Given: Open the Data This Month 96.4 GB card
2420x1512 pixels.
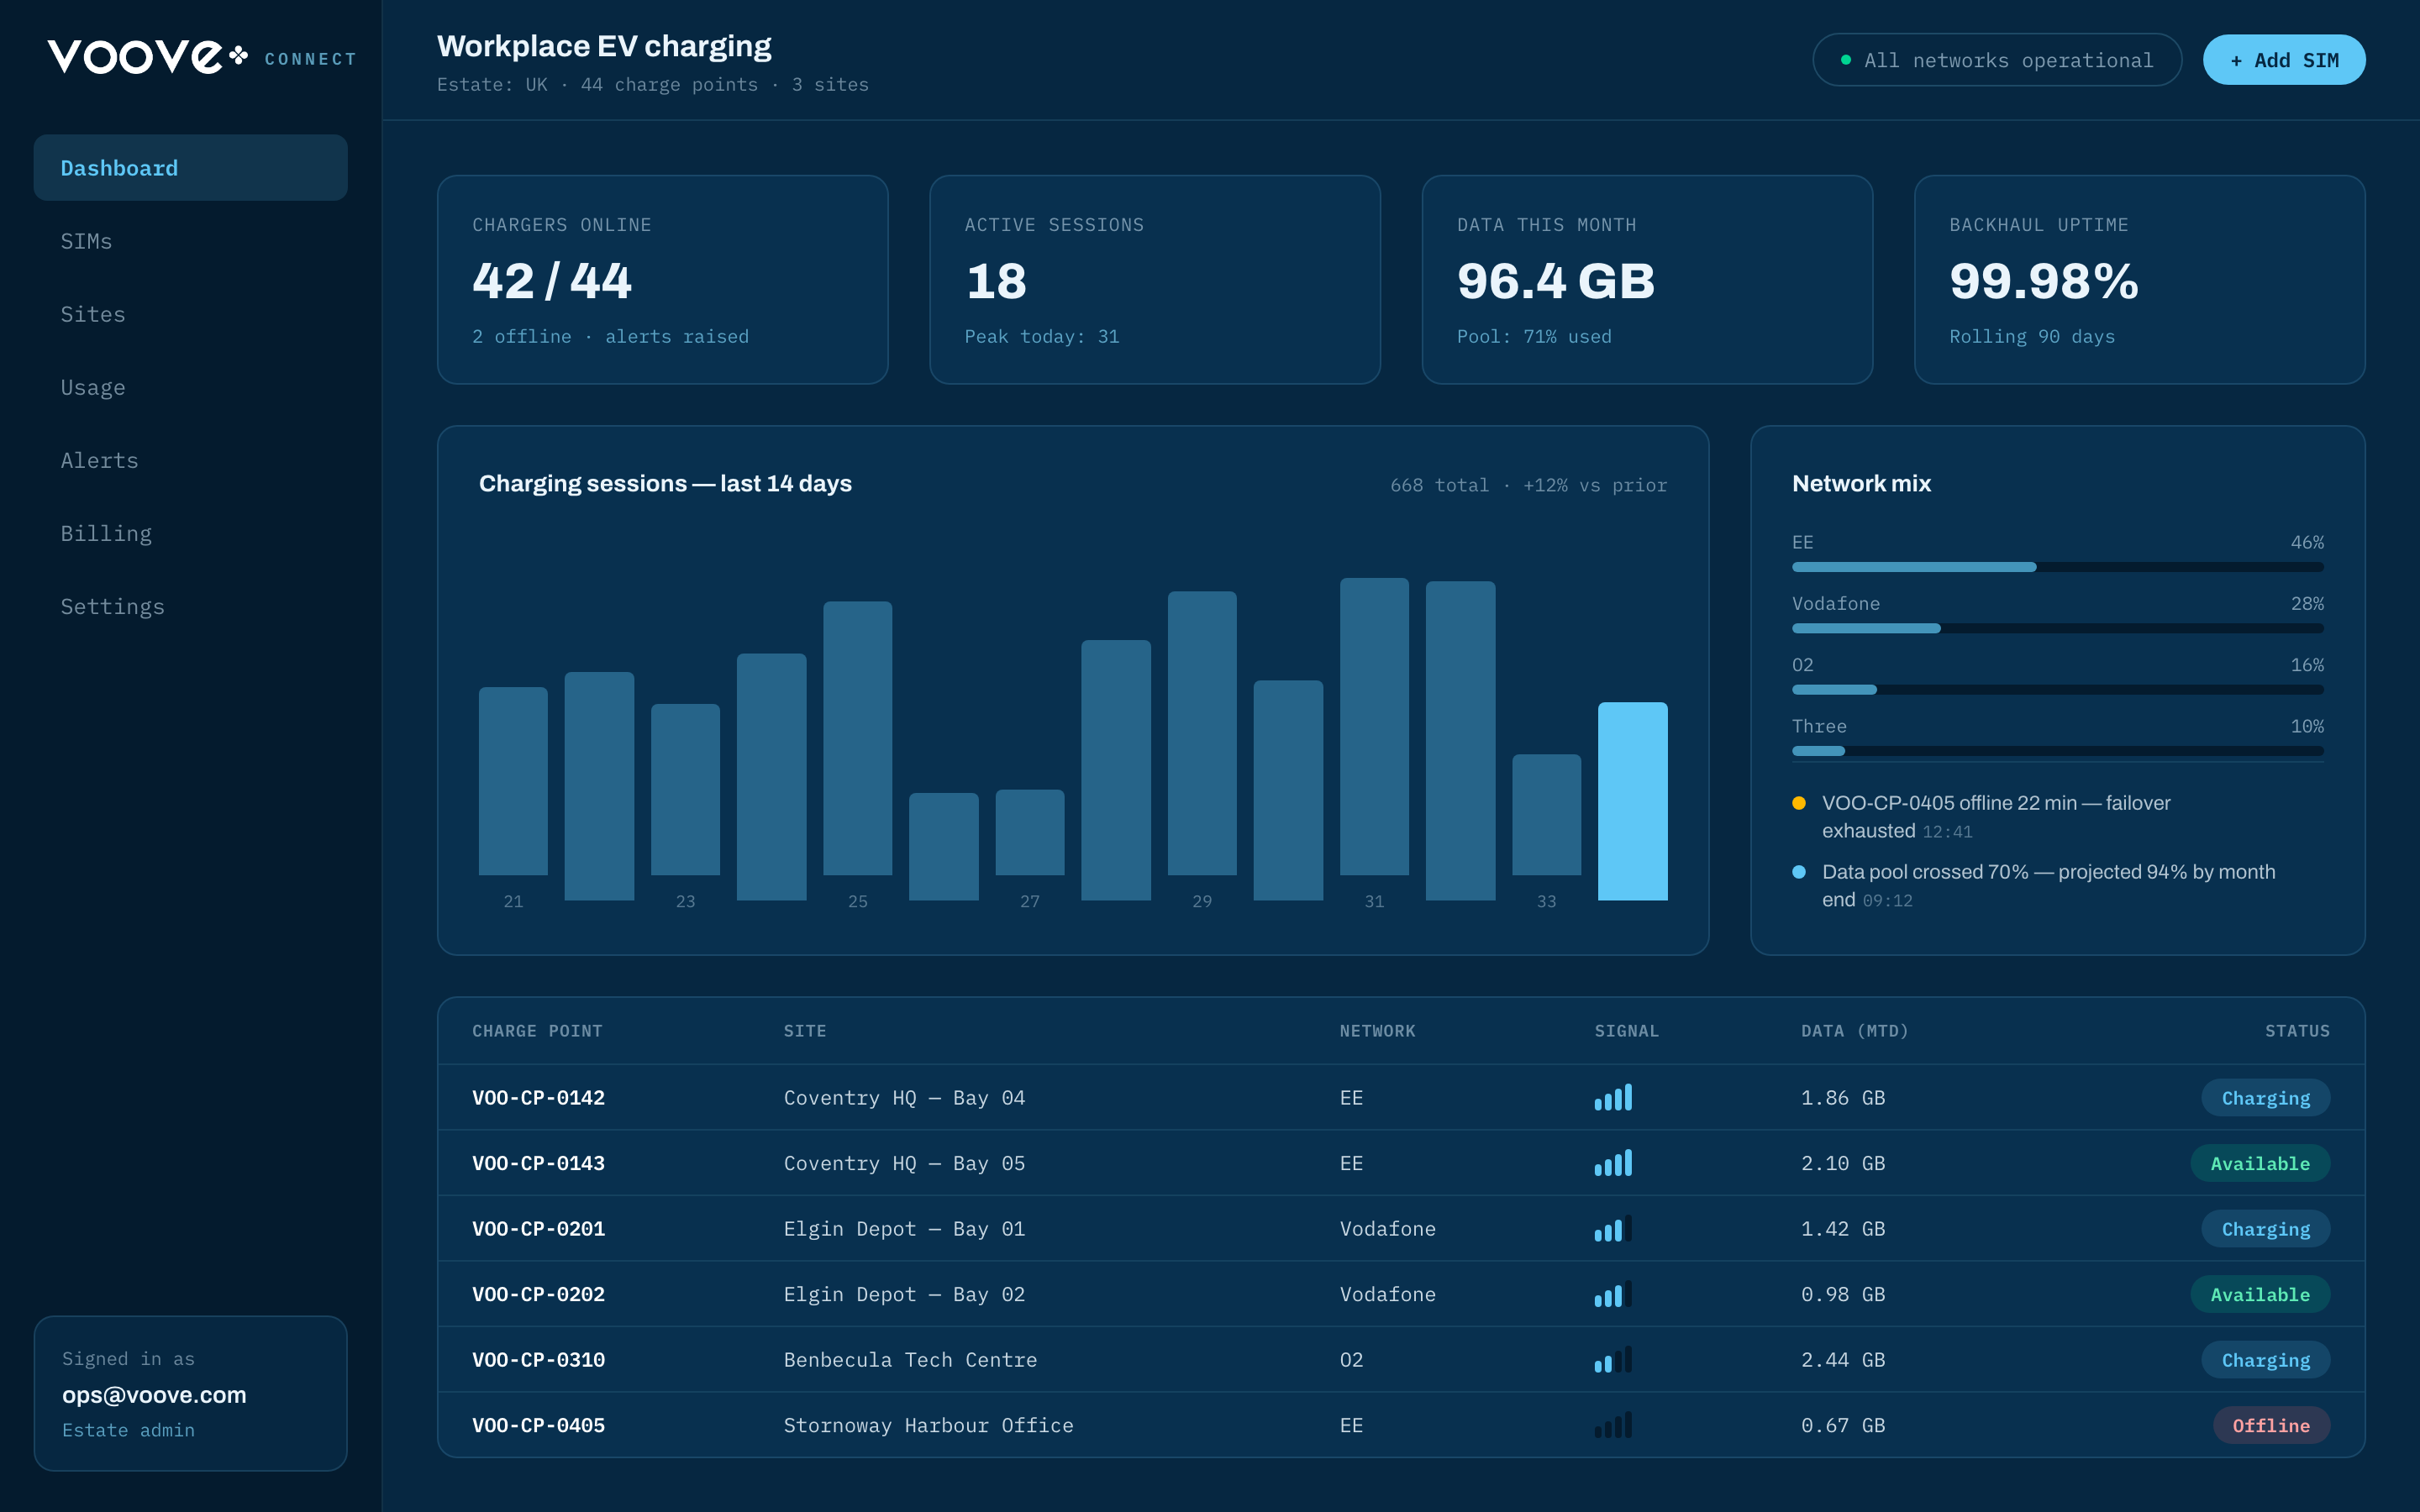Looking at the screenshot, I should (x=1647, y=280).
